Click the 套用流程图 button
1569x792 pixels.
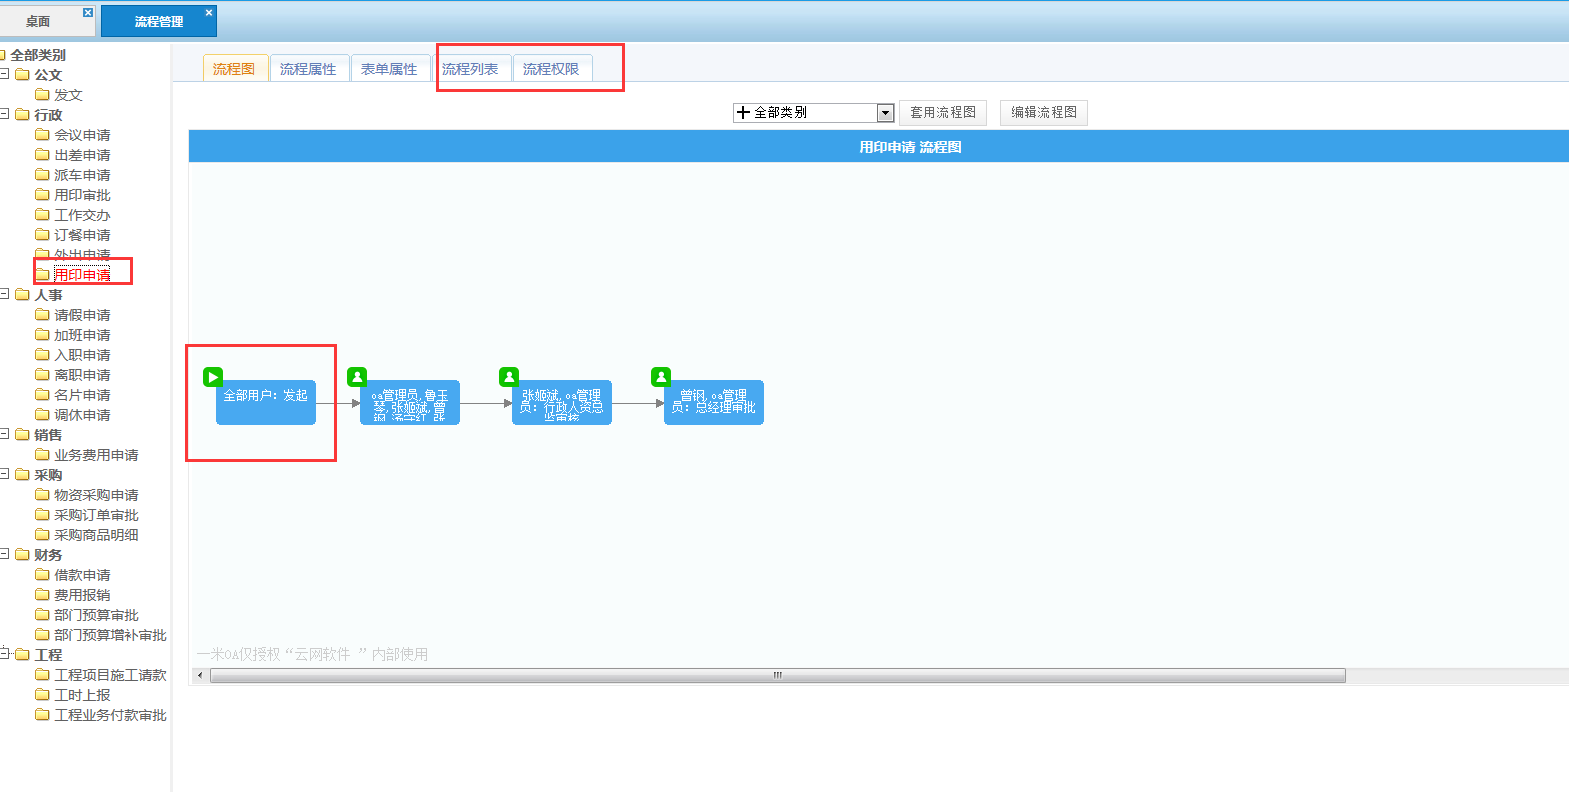point(943,113)
